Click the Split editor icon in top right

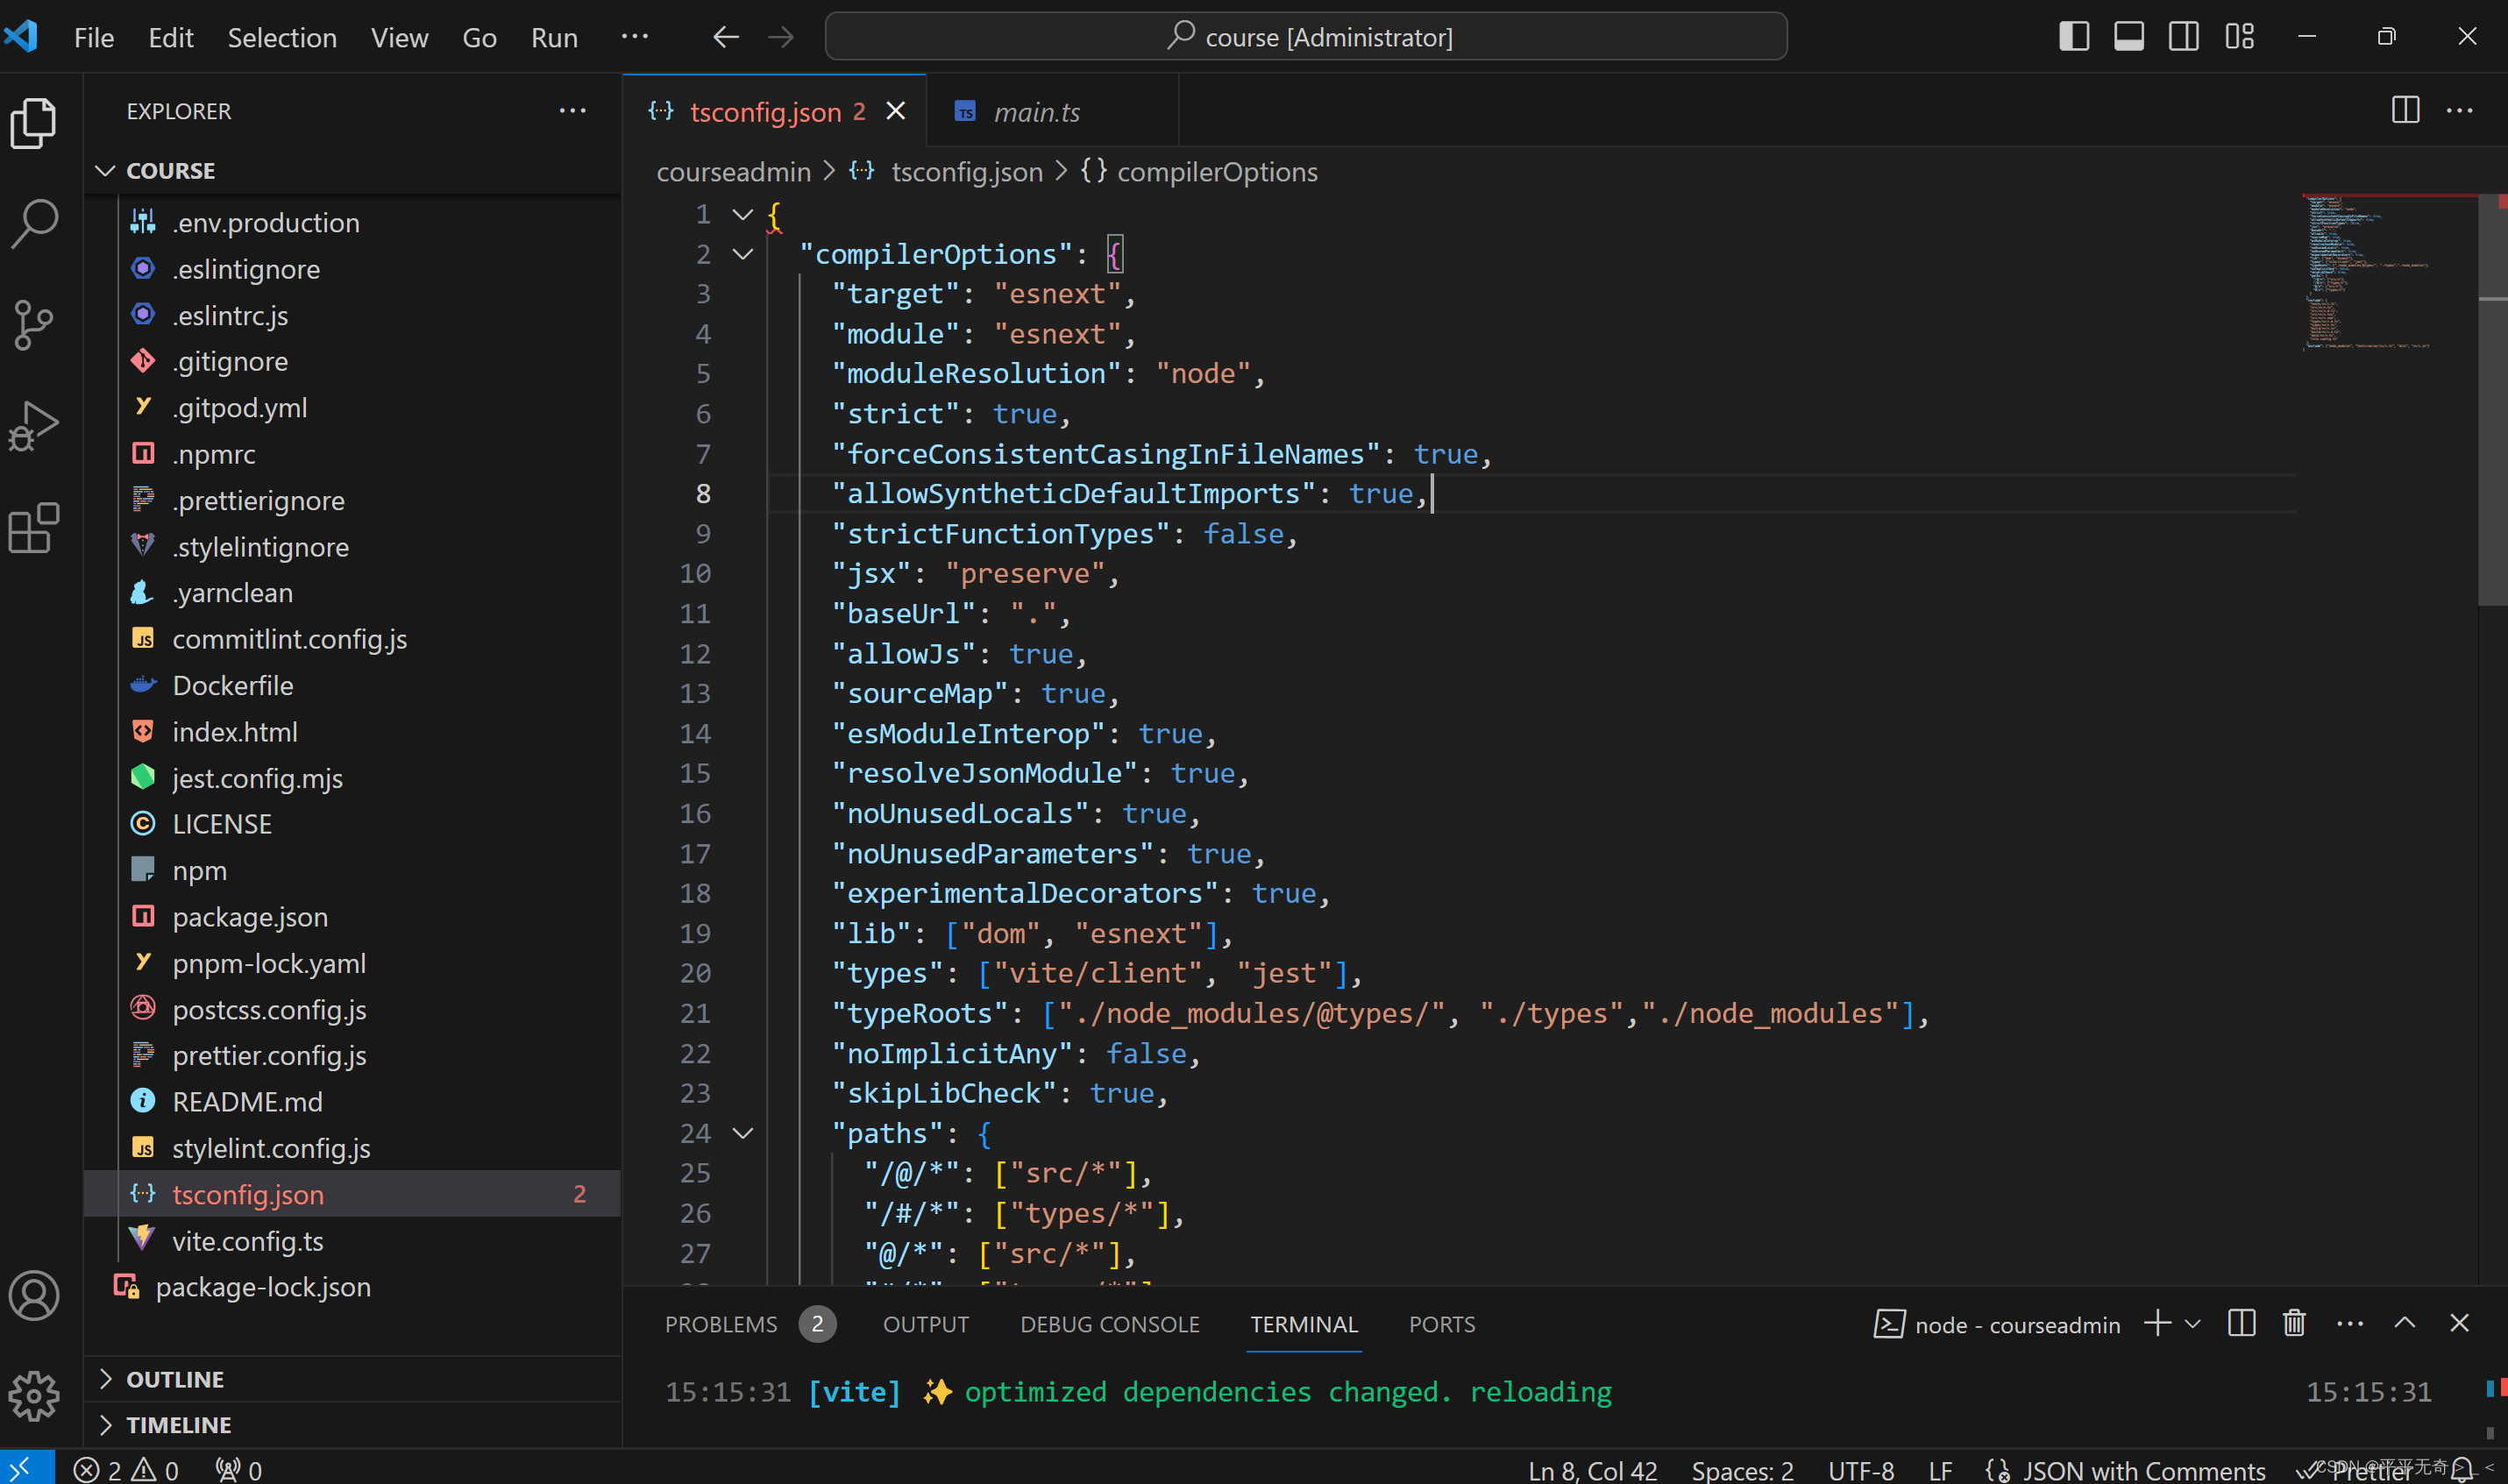(2405, 110)
